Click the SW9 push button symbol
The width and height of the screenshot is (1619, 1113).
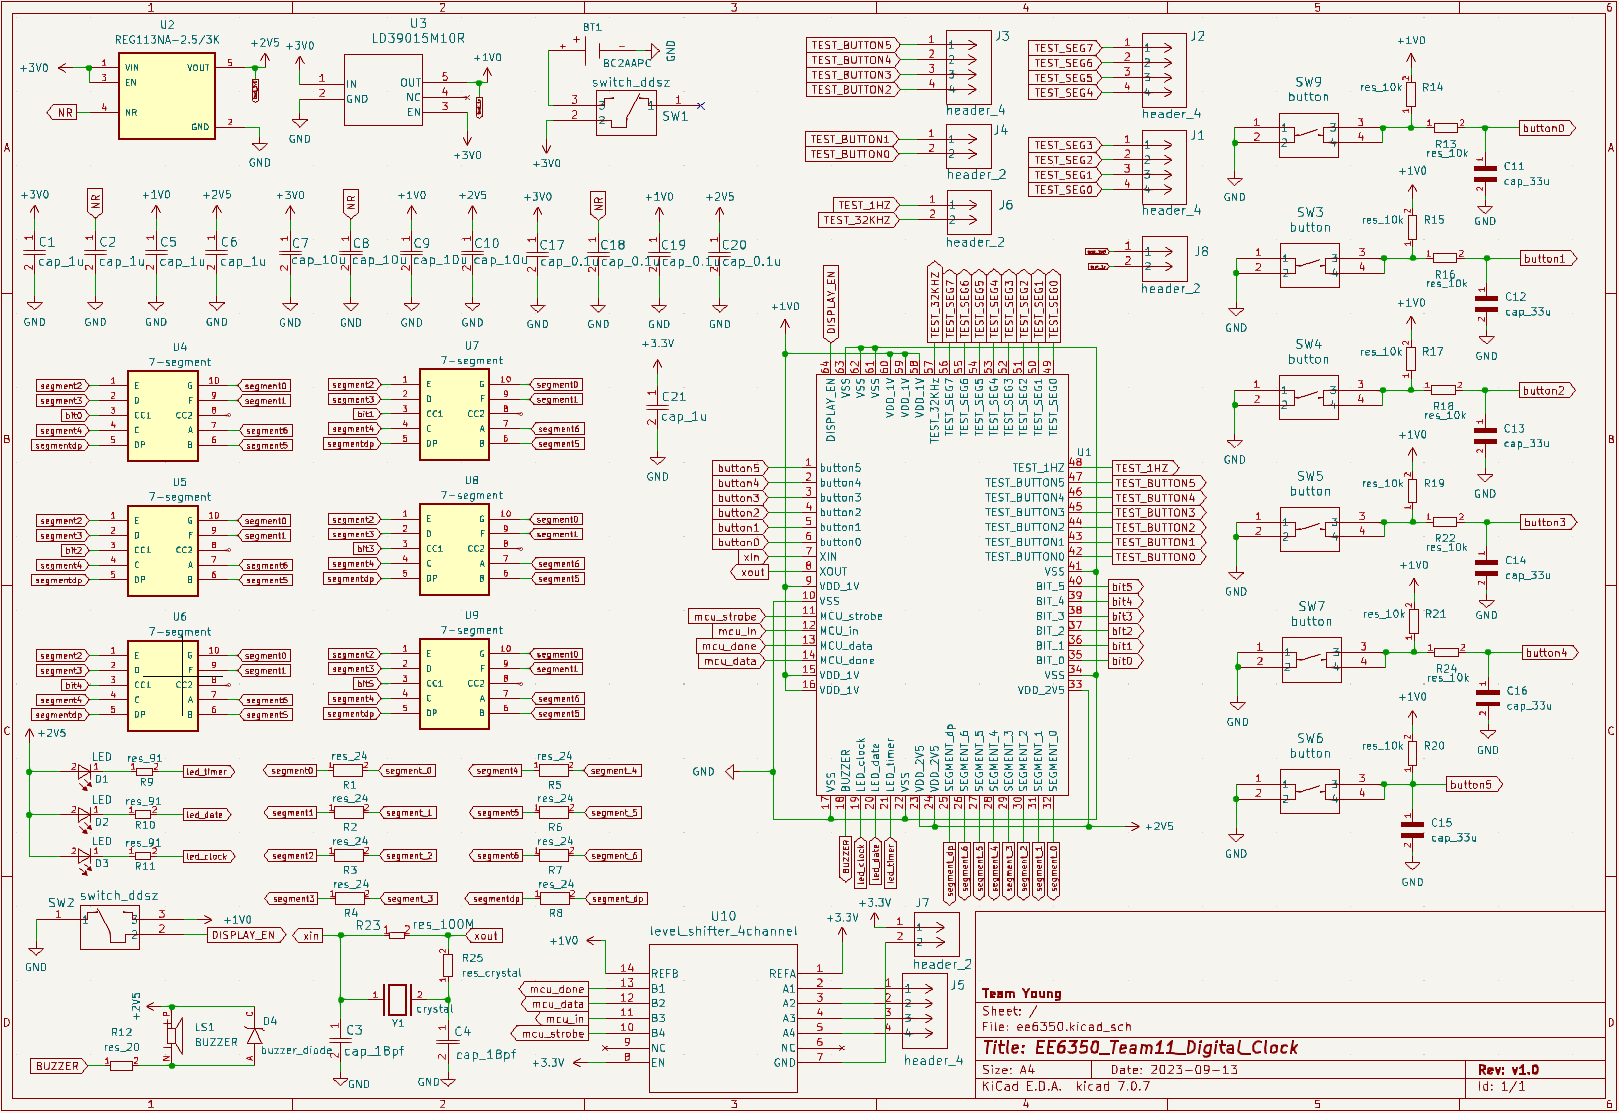1309,135
